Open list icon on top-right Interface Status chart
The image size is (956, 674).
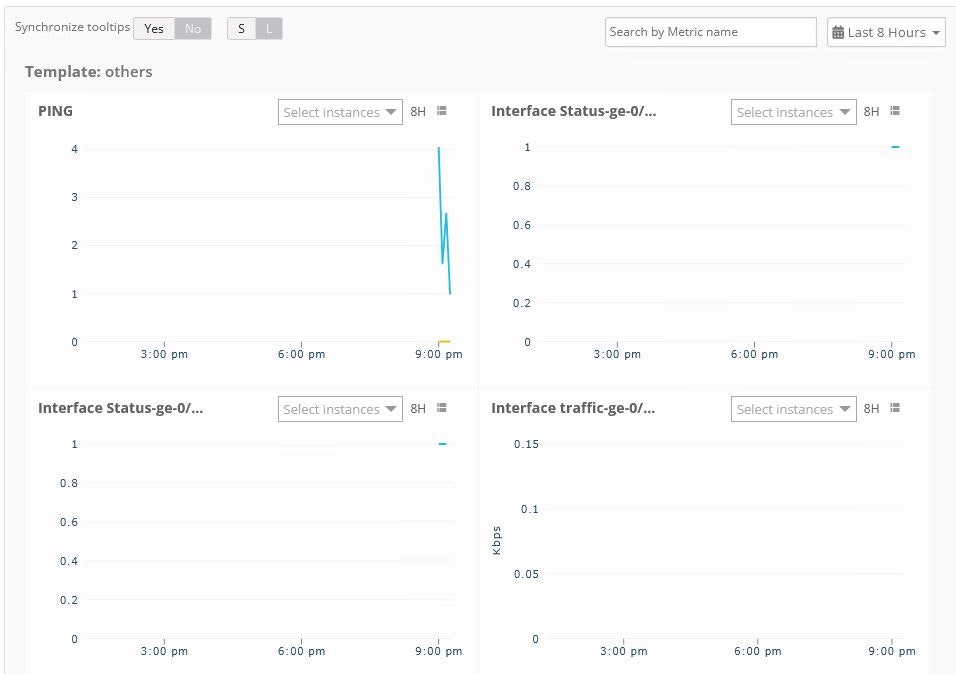[x=895, y=111]
